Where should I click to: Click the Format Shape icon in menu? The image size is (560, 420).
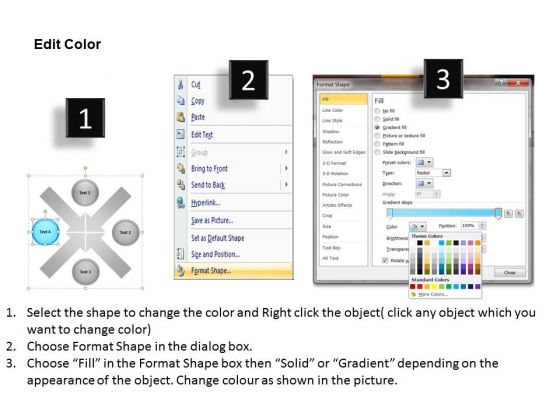tap(181, 271)
